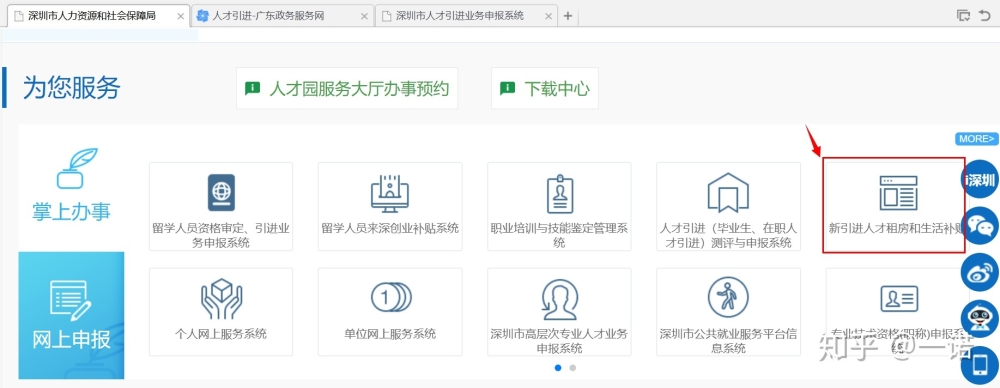Click the robot assistant sidebar icon
Image resolution: width=1000 pixels, height=388 pixels.
tap(980, 318)
